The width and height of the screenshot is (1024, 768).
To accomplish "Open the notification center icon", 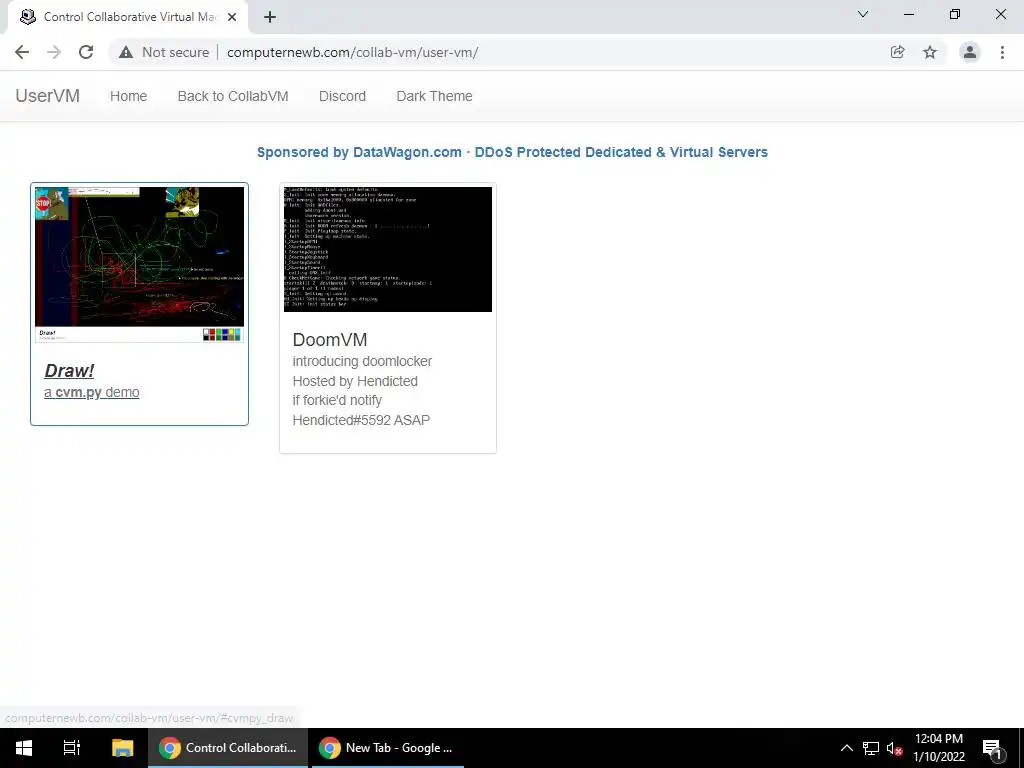I will [992, 749].
